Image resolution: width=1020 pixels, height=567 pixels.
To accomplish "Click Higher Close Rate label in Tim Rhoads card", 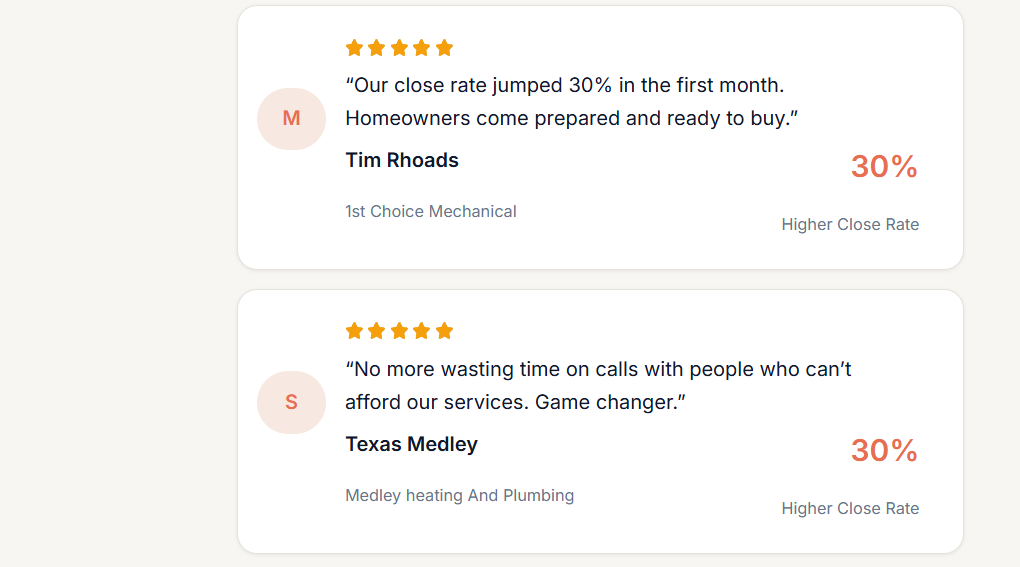I will [850, 224].
